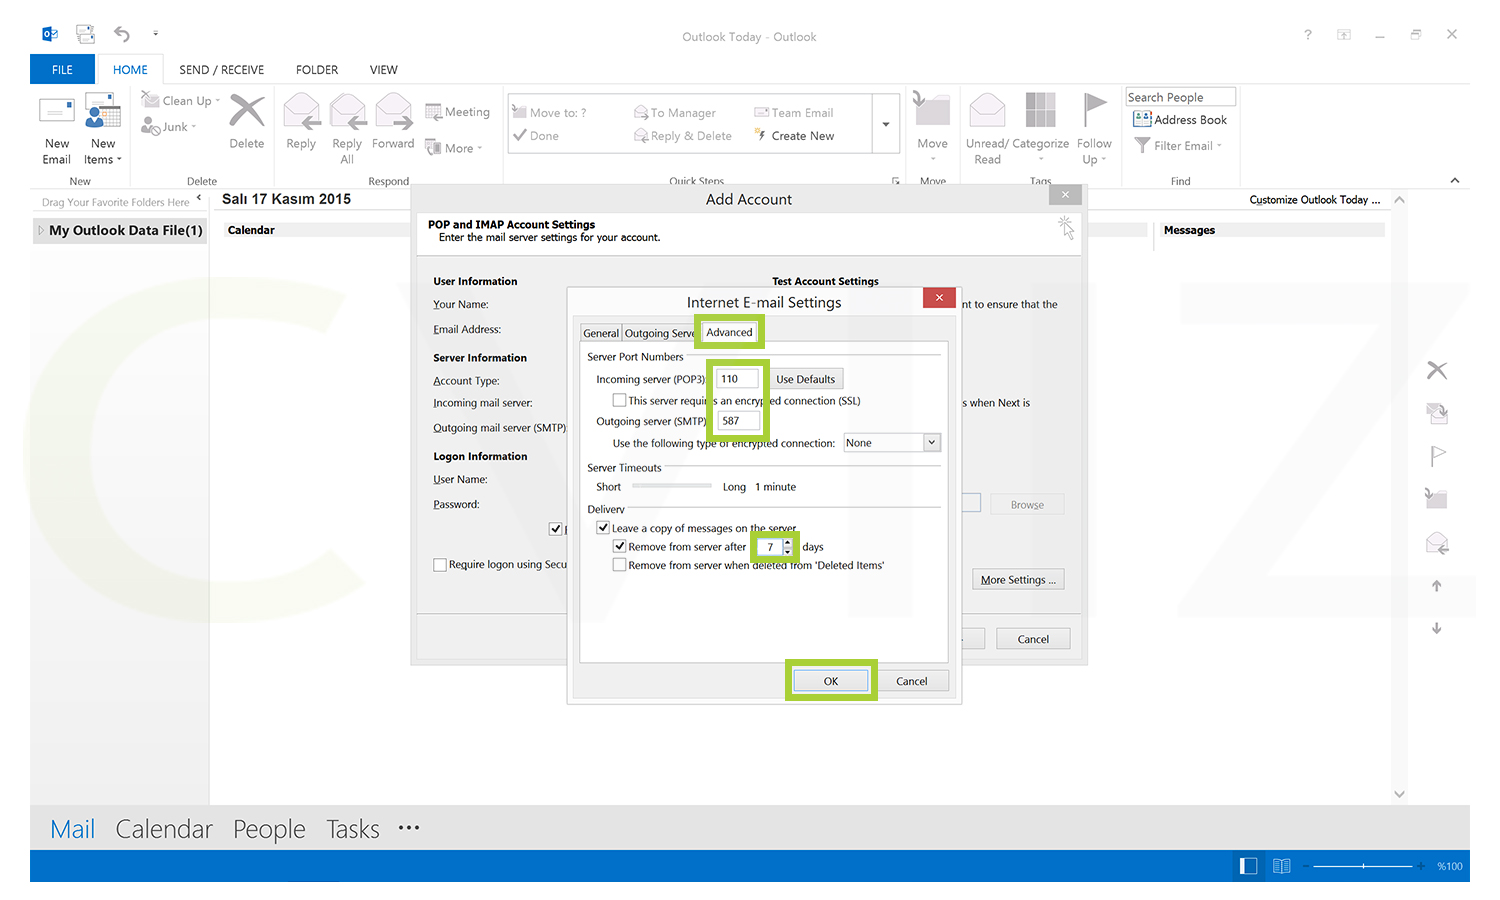Toggle Remove from server after days checkbox
Image resolution: width=1500 pixels, height=900 pixels.
[620, 547]
